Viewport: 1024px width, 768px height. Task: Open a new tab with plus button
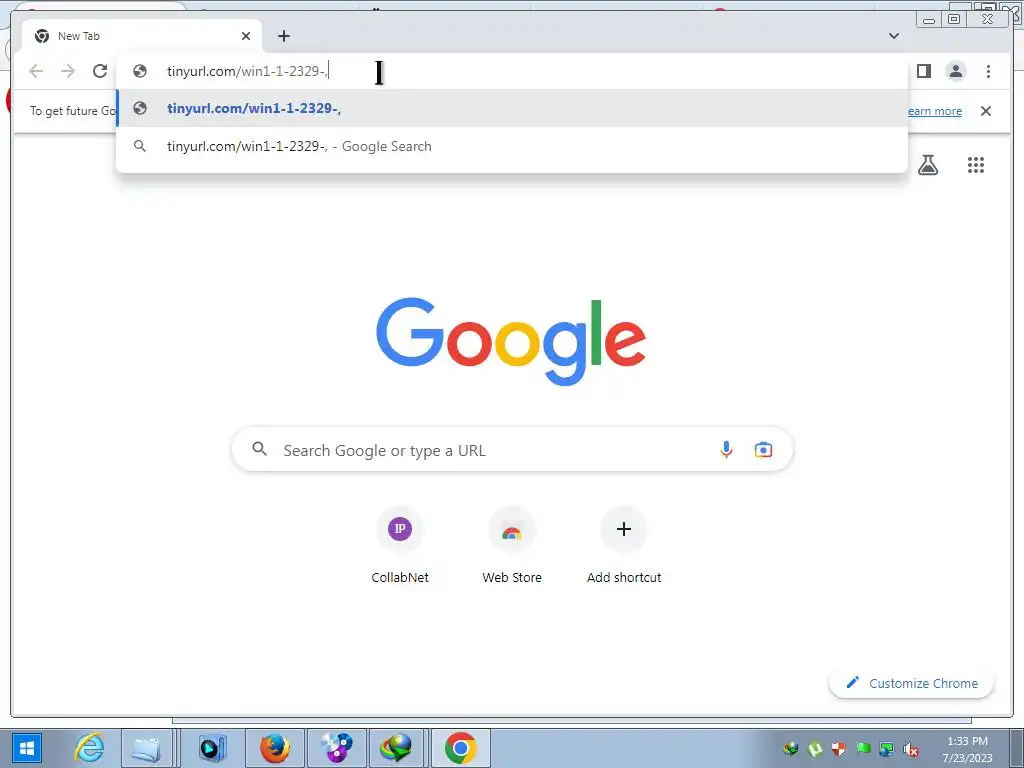pyautogui.click(x=283, y=36)
